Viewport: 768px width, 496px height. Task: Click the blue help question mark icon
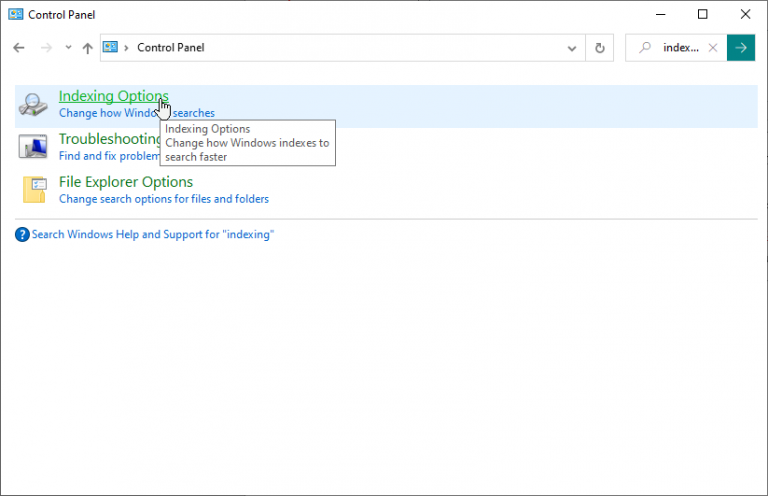pos(22,235)
